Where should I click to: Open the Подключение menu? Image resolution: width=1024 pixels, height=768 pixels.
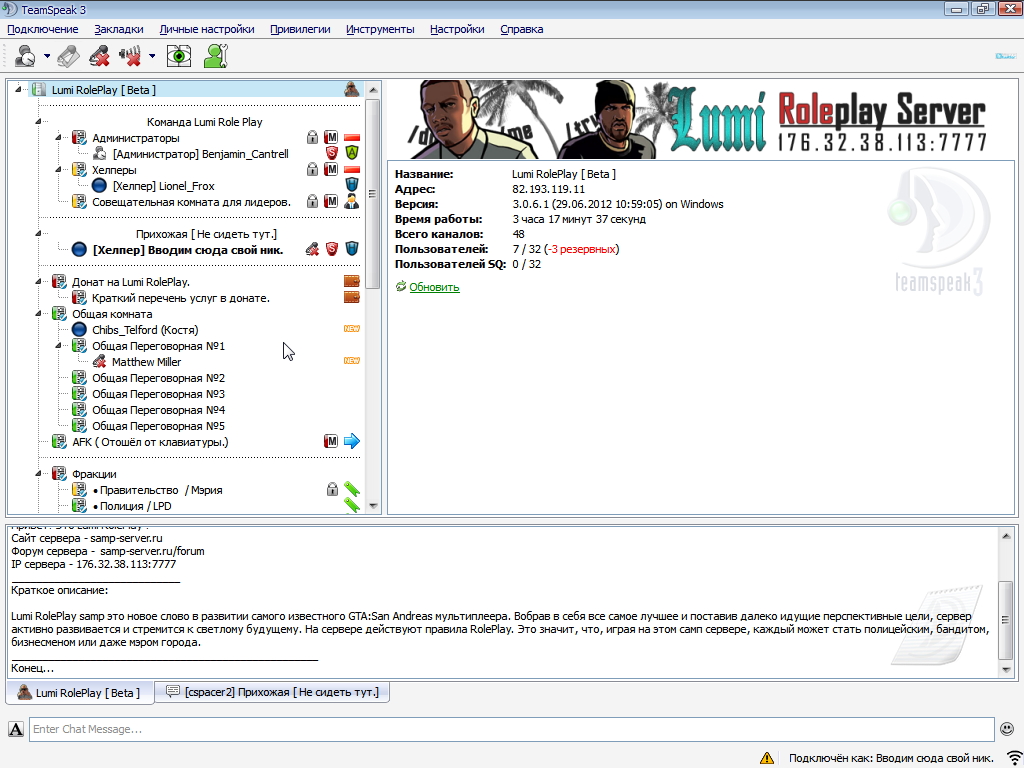42,29
